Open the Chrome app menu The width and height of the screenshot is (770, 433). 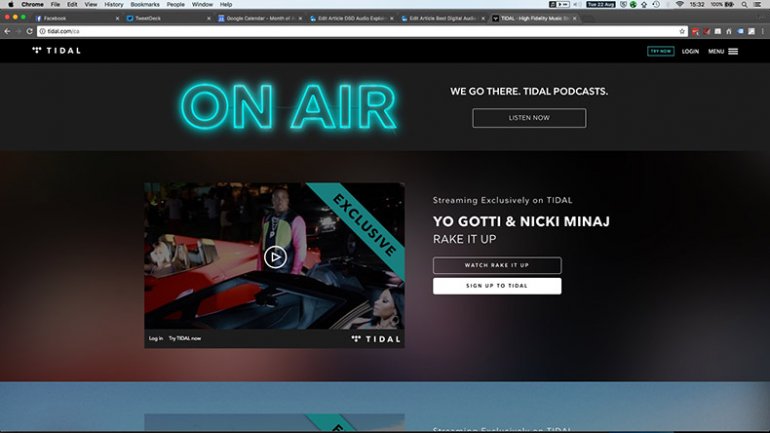click(x=32, y=4)
